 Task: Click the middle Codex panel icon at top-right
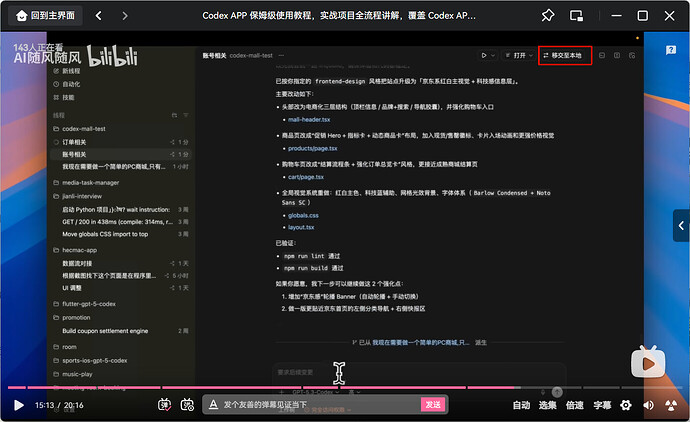617,55
